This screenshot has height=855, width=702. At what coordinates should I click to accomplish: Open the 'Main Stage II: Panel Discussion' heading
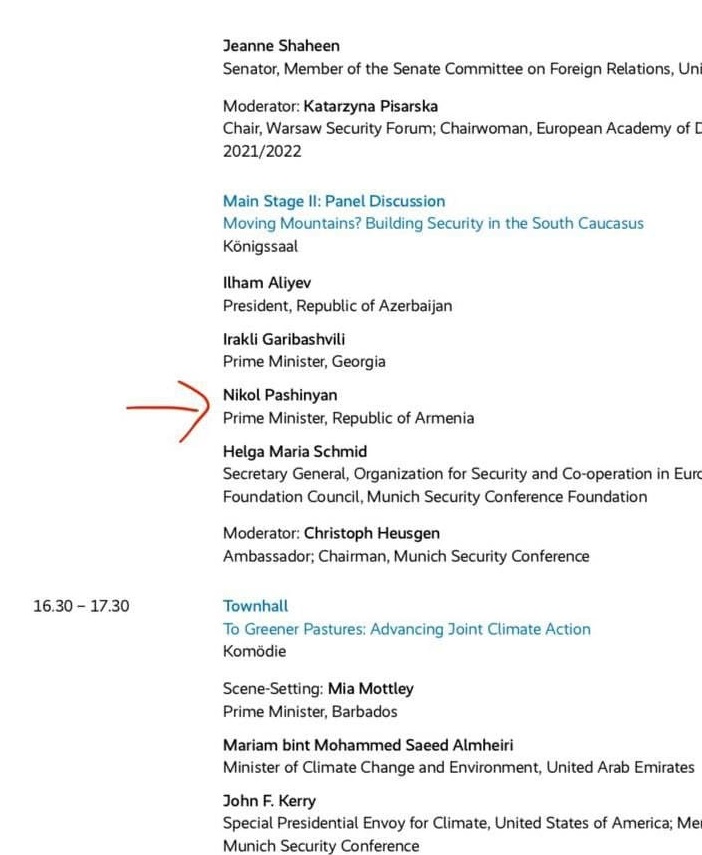click(x=334, y=201)
